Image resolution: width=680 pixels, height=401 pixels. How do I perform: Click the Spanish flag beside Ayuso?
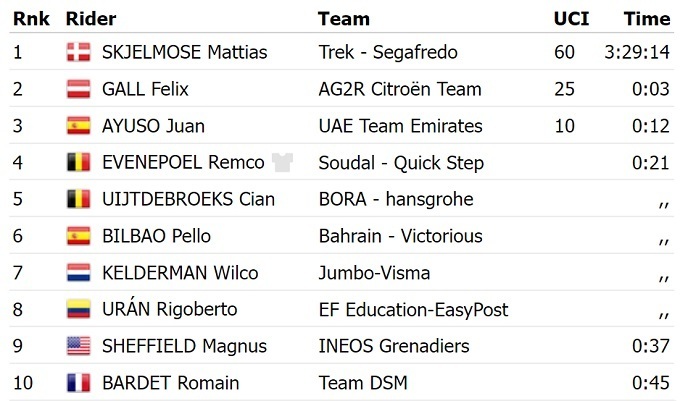coord(78,126)
